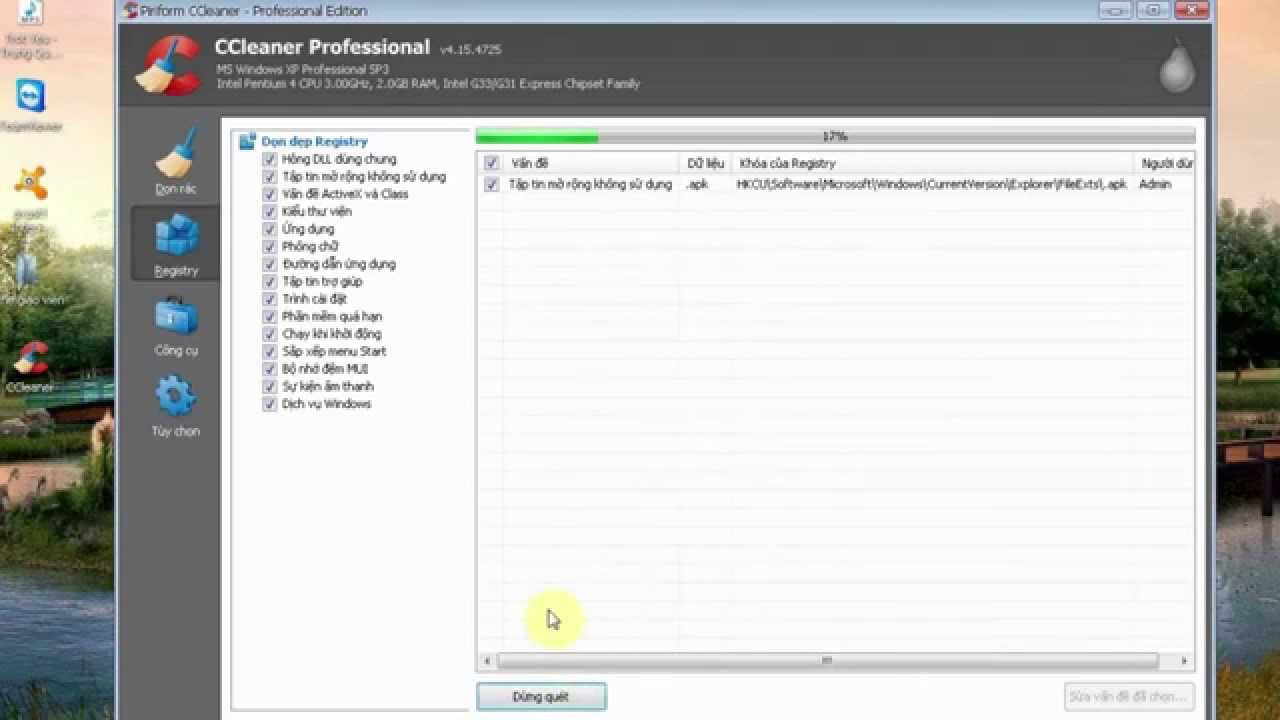The height and width of the screenshot is (720, 1280).
Task: Select the Dọn dẹp Registry tree heading
Action: 314,142
